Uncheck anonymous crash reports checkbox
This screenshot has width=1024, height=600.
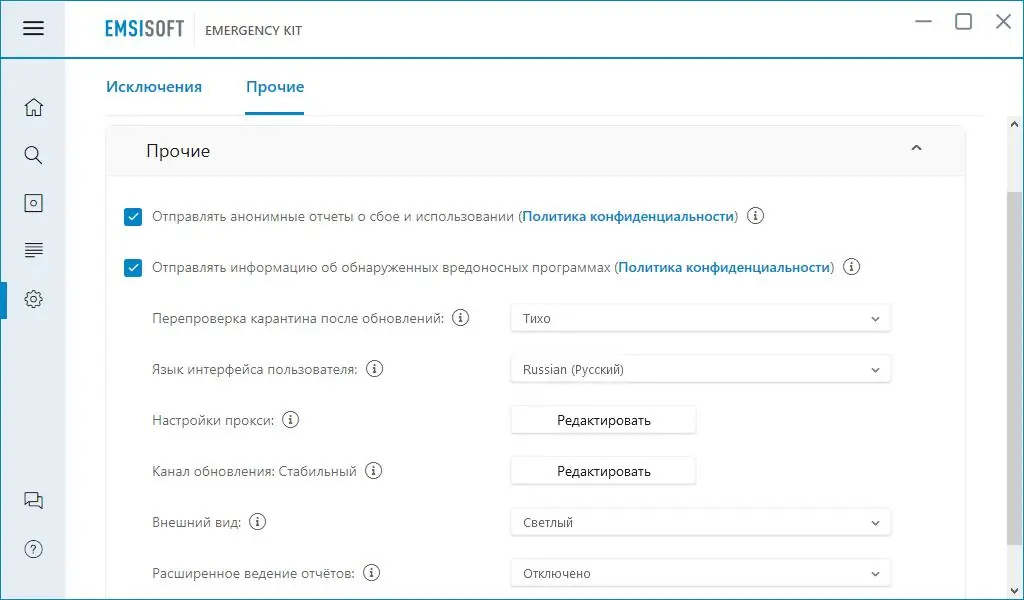tap(133, 217)
